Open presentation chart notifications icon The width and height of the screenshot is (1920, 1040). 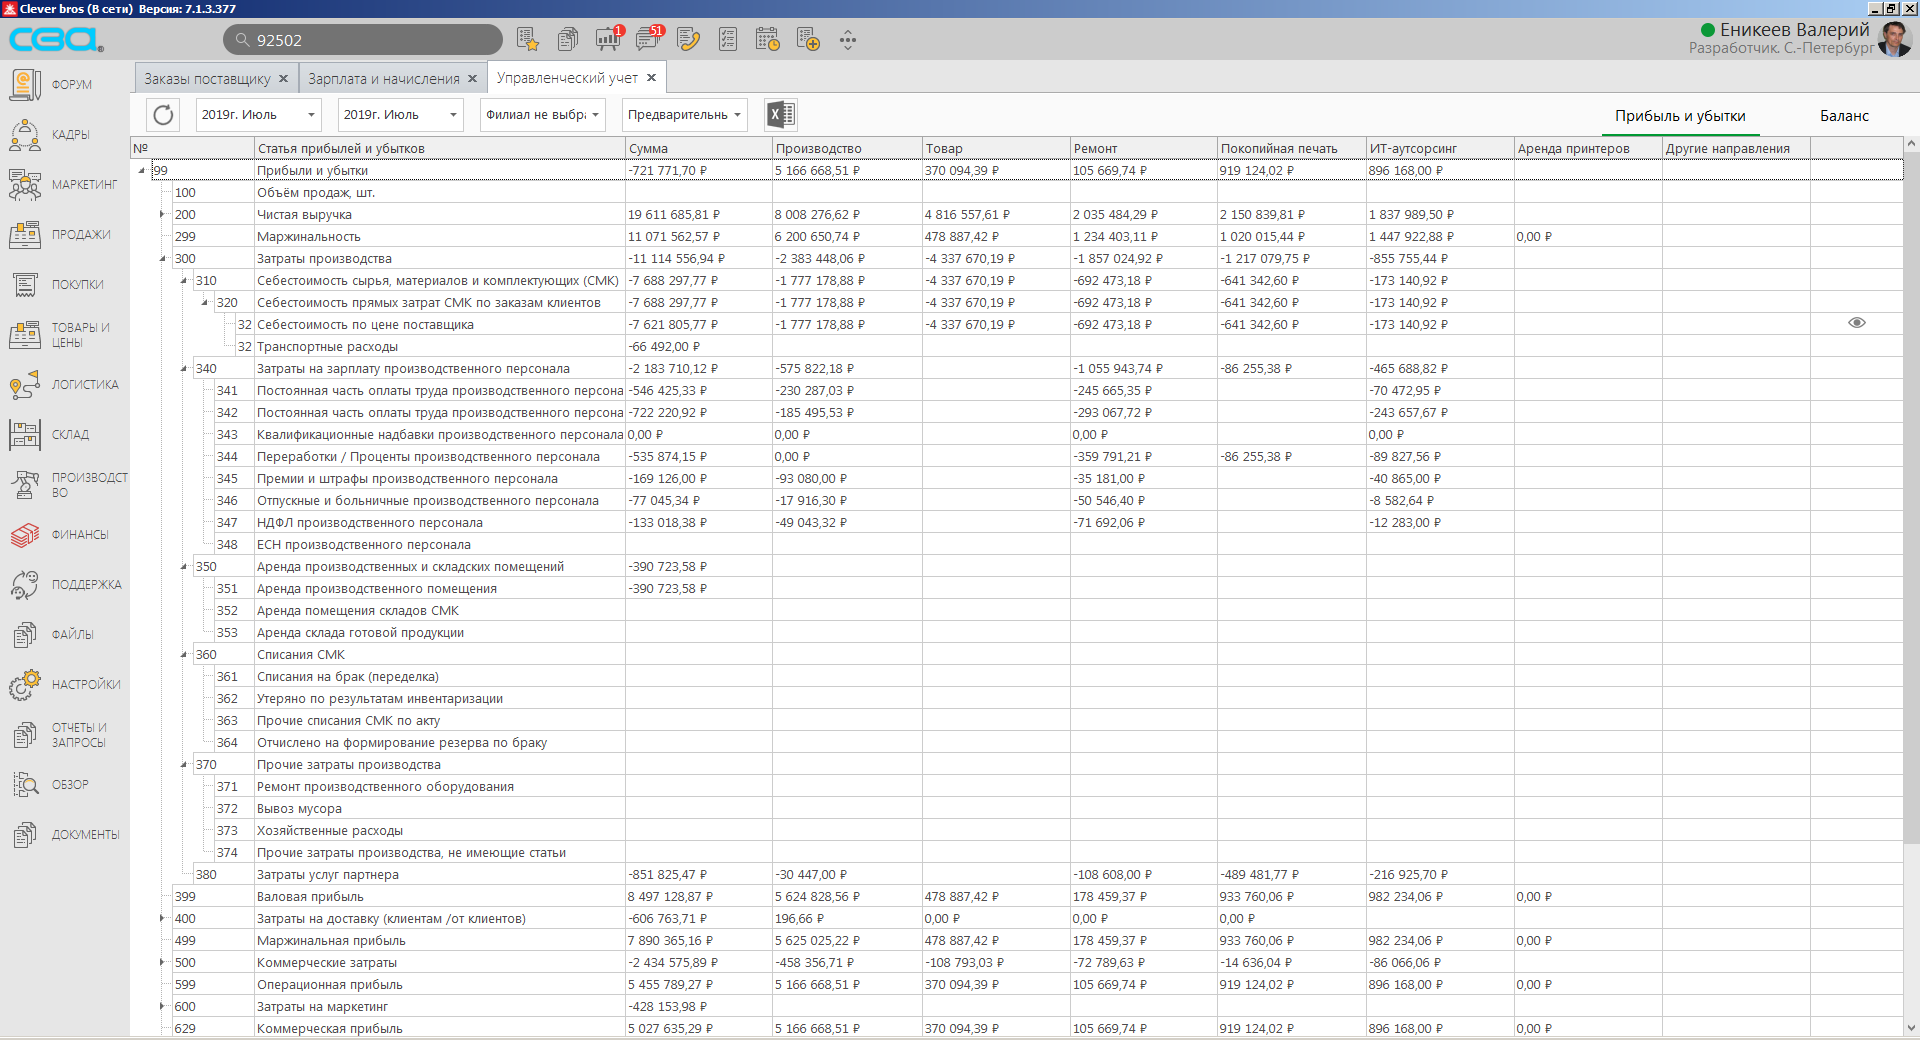coord(607,40)
